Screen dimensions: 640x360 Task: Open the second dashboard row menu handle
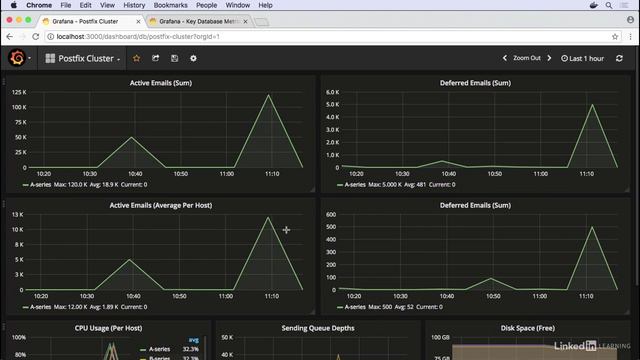tap(4, 204)
